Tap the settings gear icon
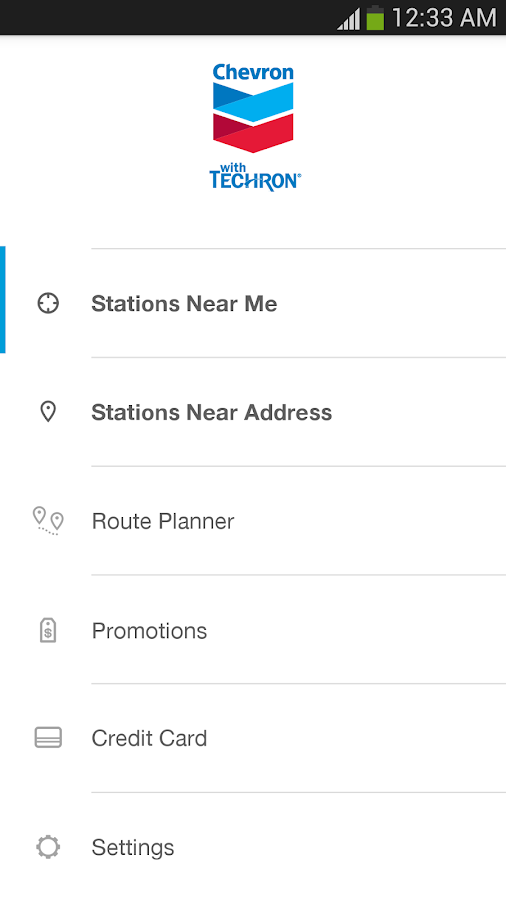This screenshot has width=506, height=900. click(x=48, y=847)
